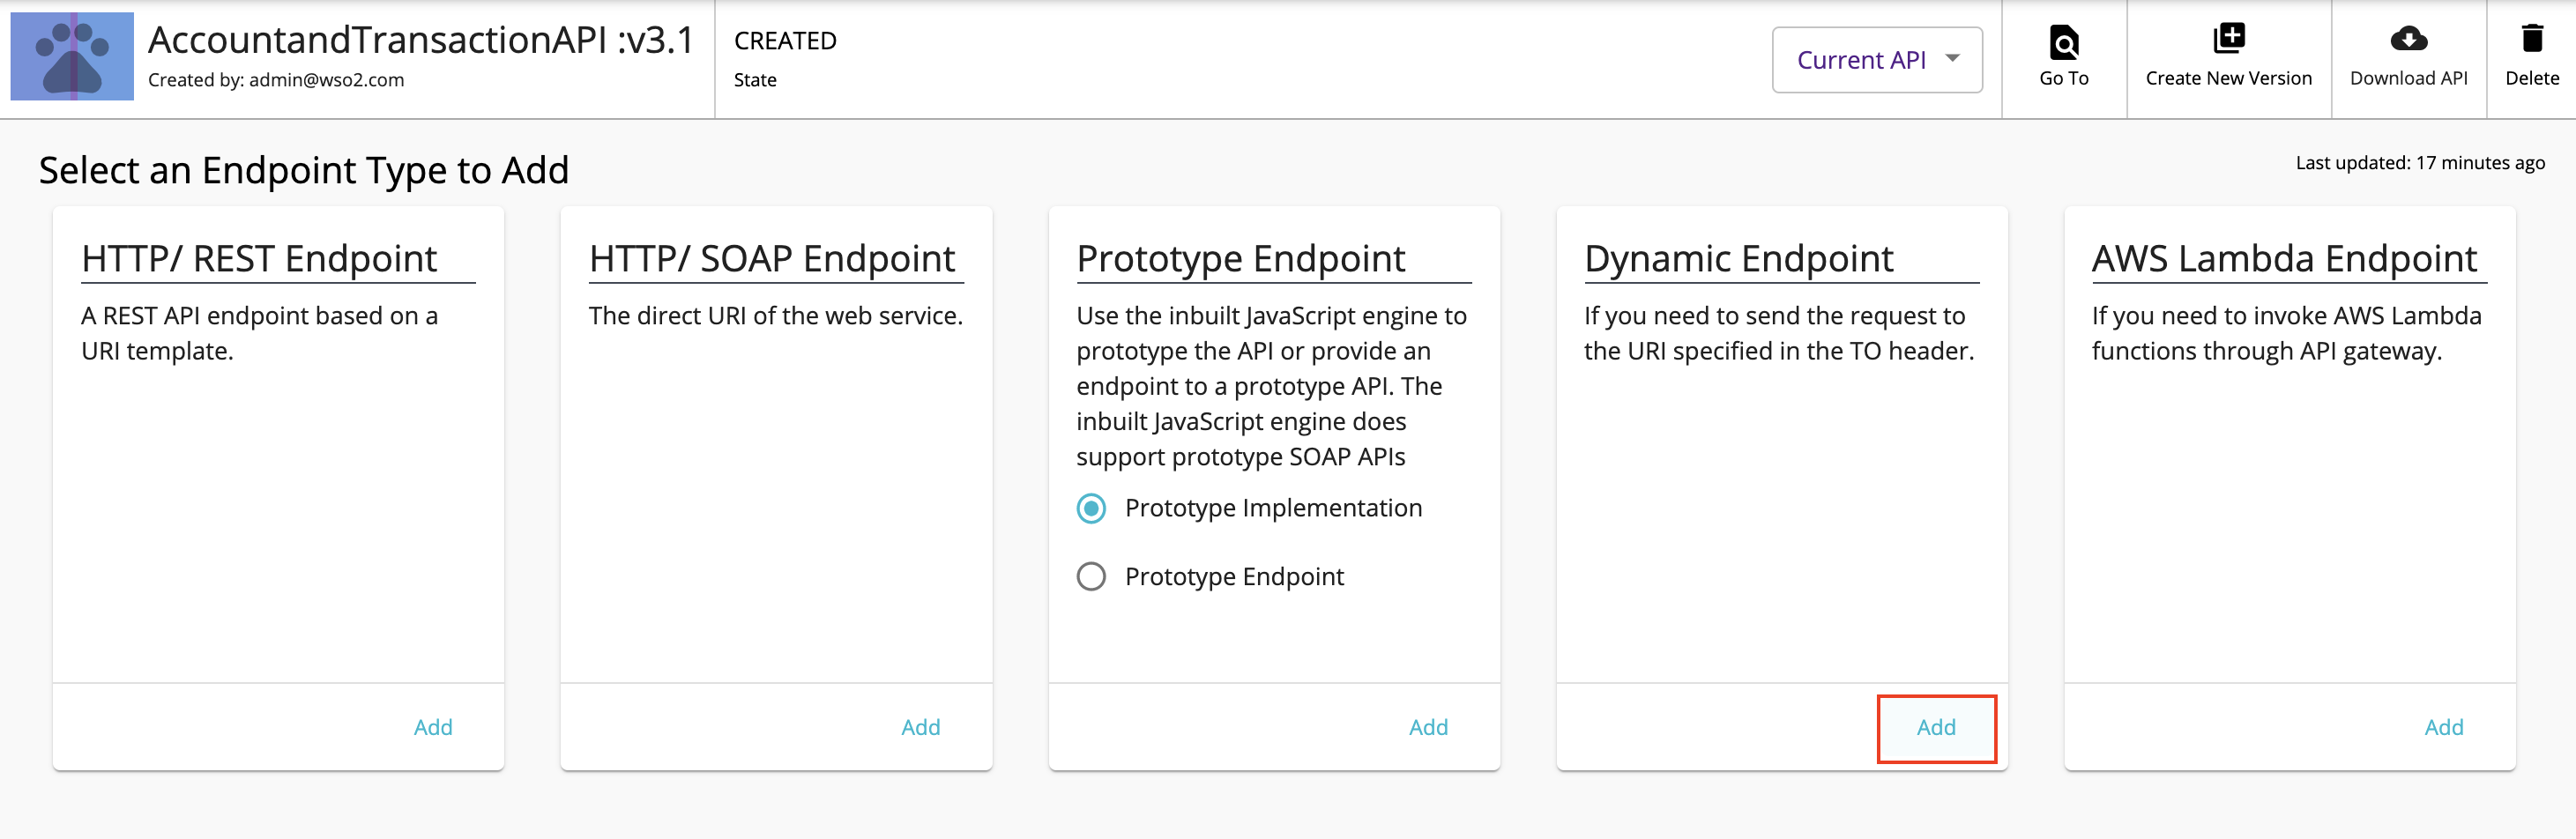Click the AccountandTransactionAPI :v3.1 title

[421, 39]
